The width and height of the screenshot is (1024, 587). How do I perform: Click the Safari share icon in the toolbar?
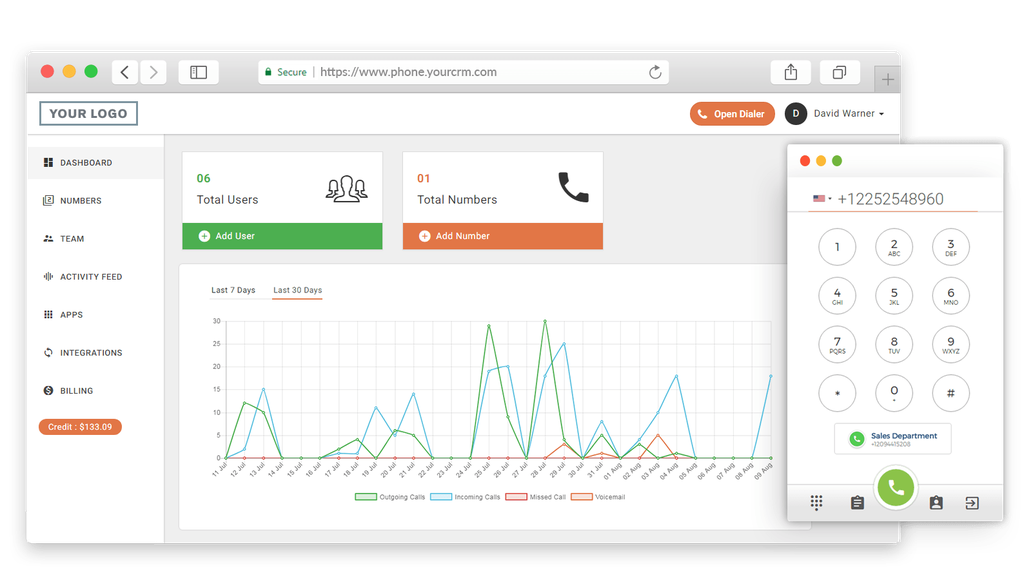[x=790, y=71]
